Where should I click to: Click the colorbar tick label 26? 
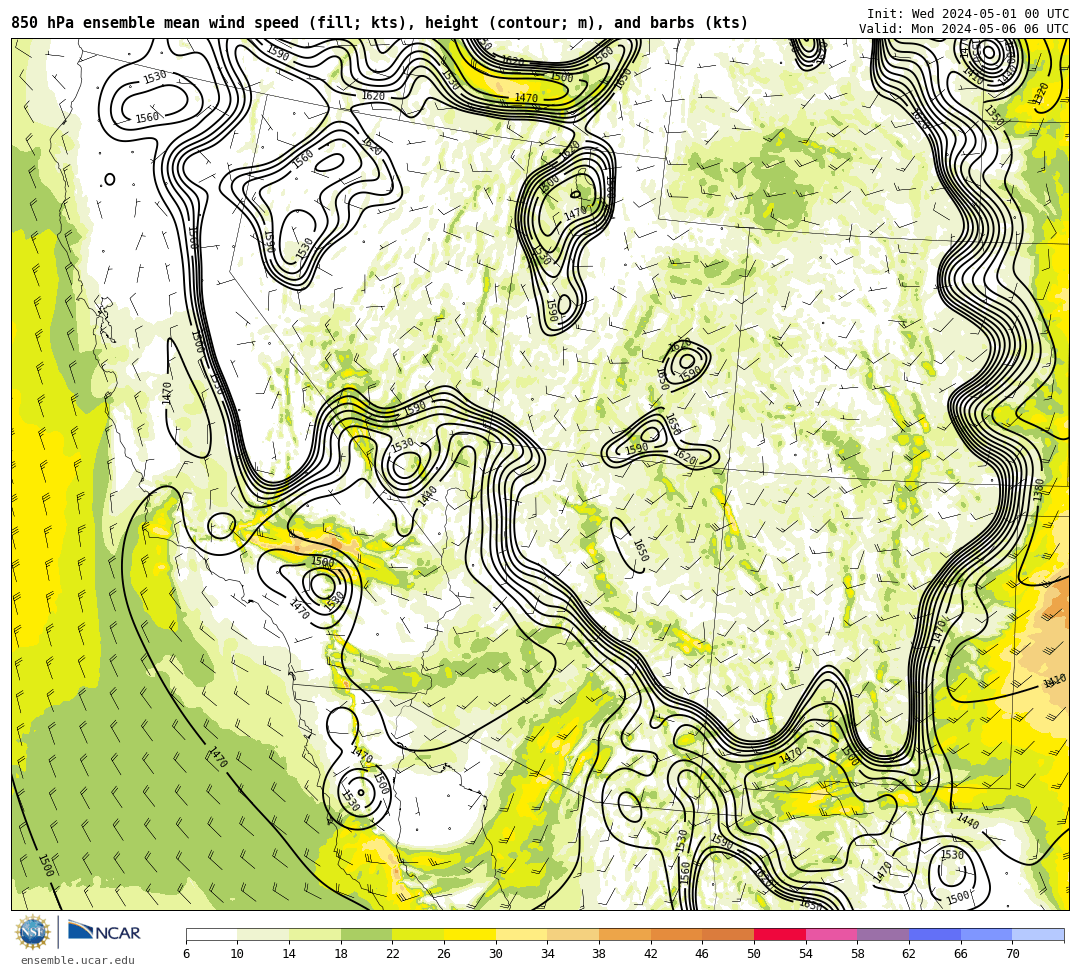coord(444,954)
